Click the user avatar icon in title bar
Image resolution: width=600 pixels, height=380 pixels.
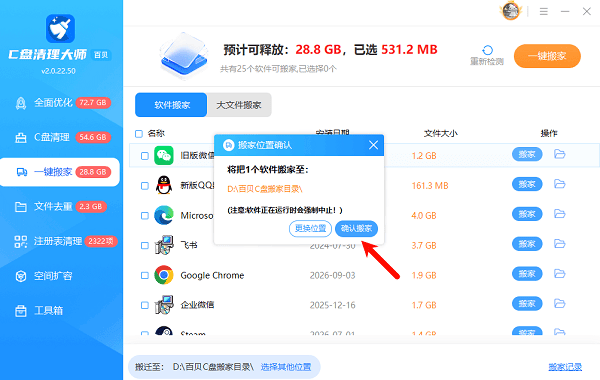coord(510,11)
